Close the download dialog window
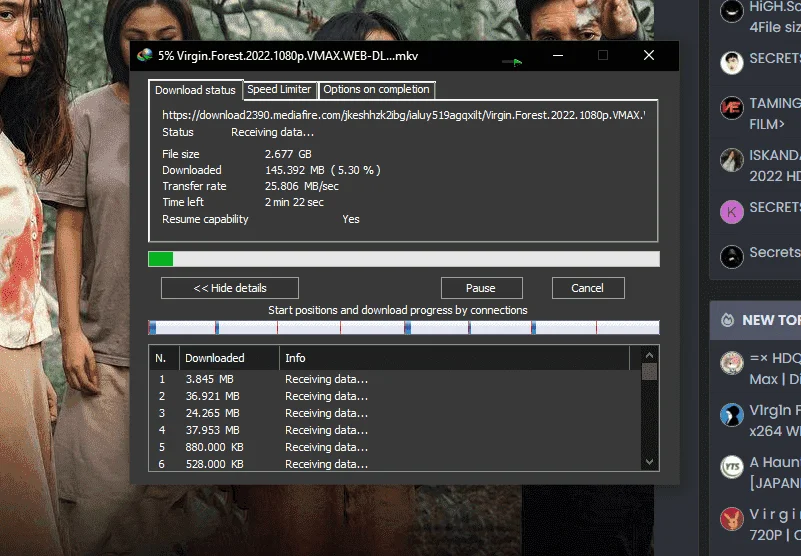The width and height of the screenshot is (801, 556). (x=649, y=55)
